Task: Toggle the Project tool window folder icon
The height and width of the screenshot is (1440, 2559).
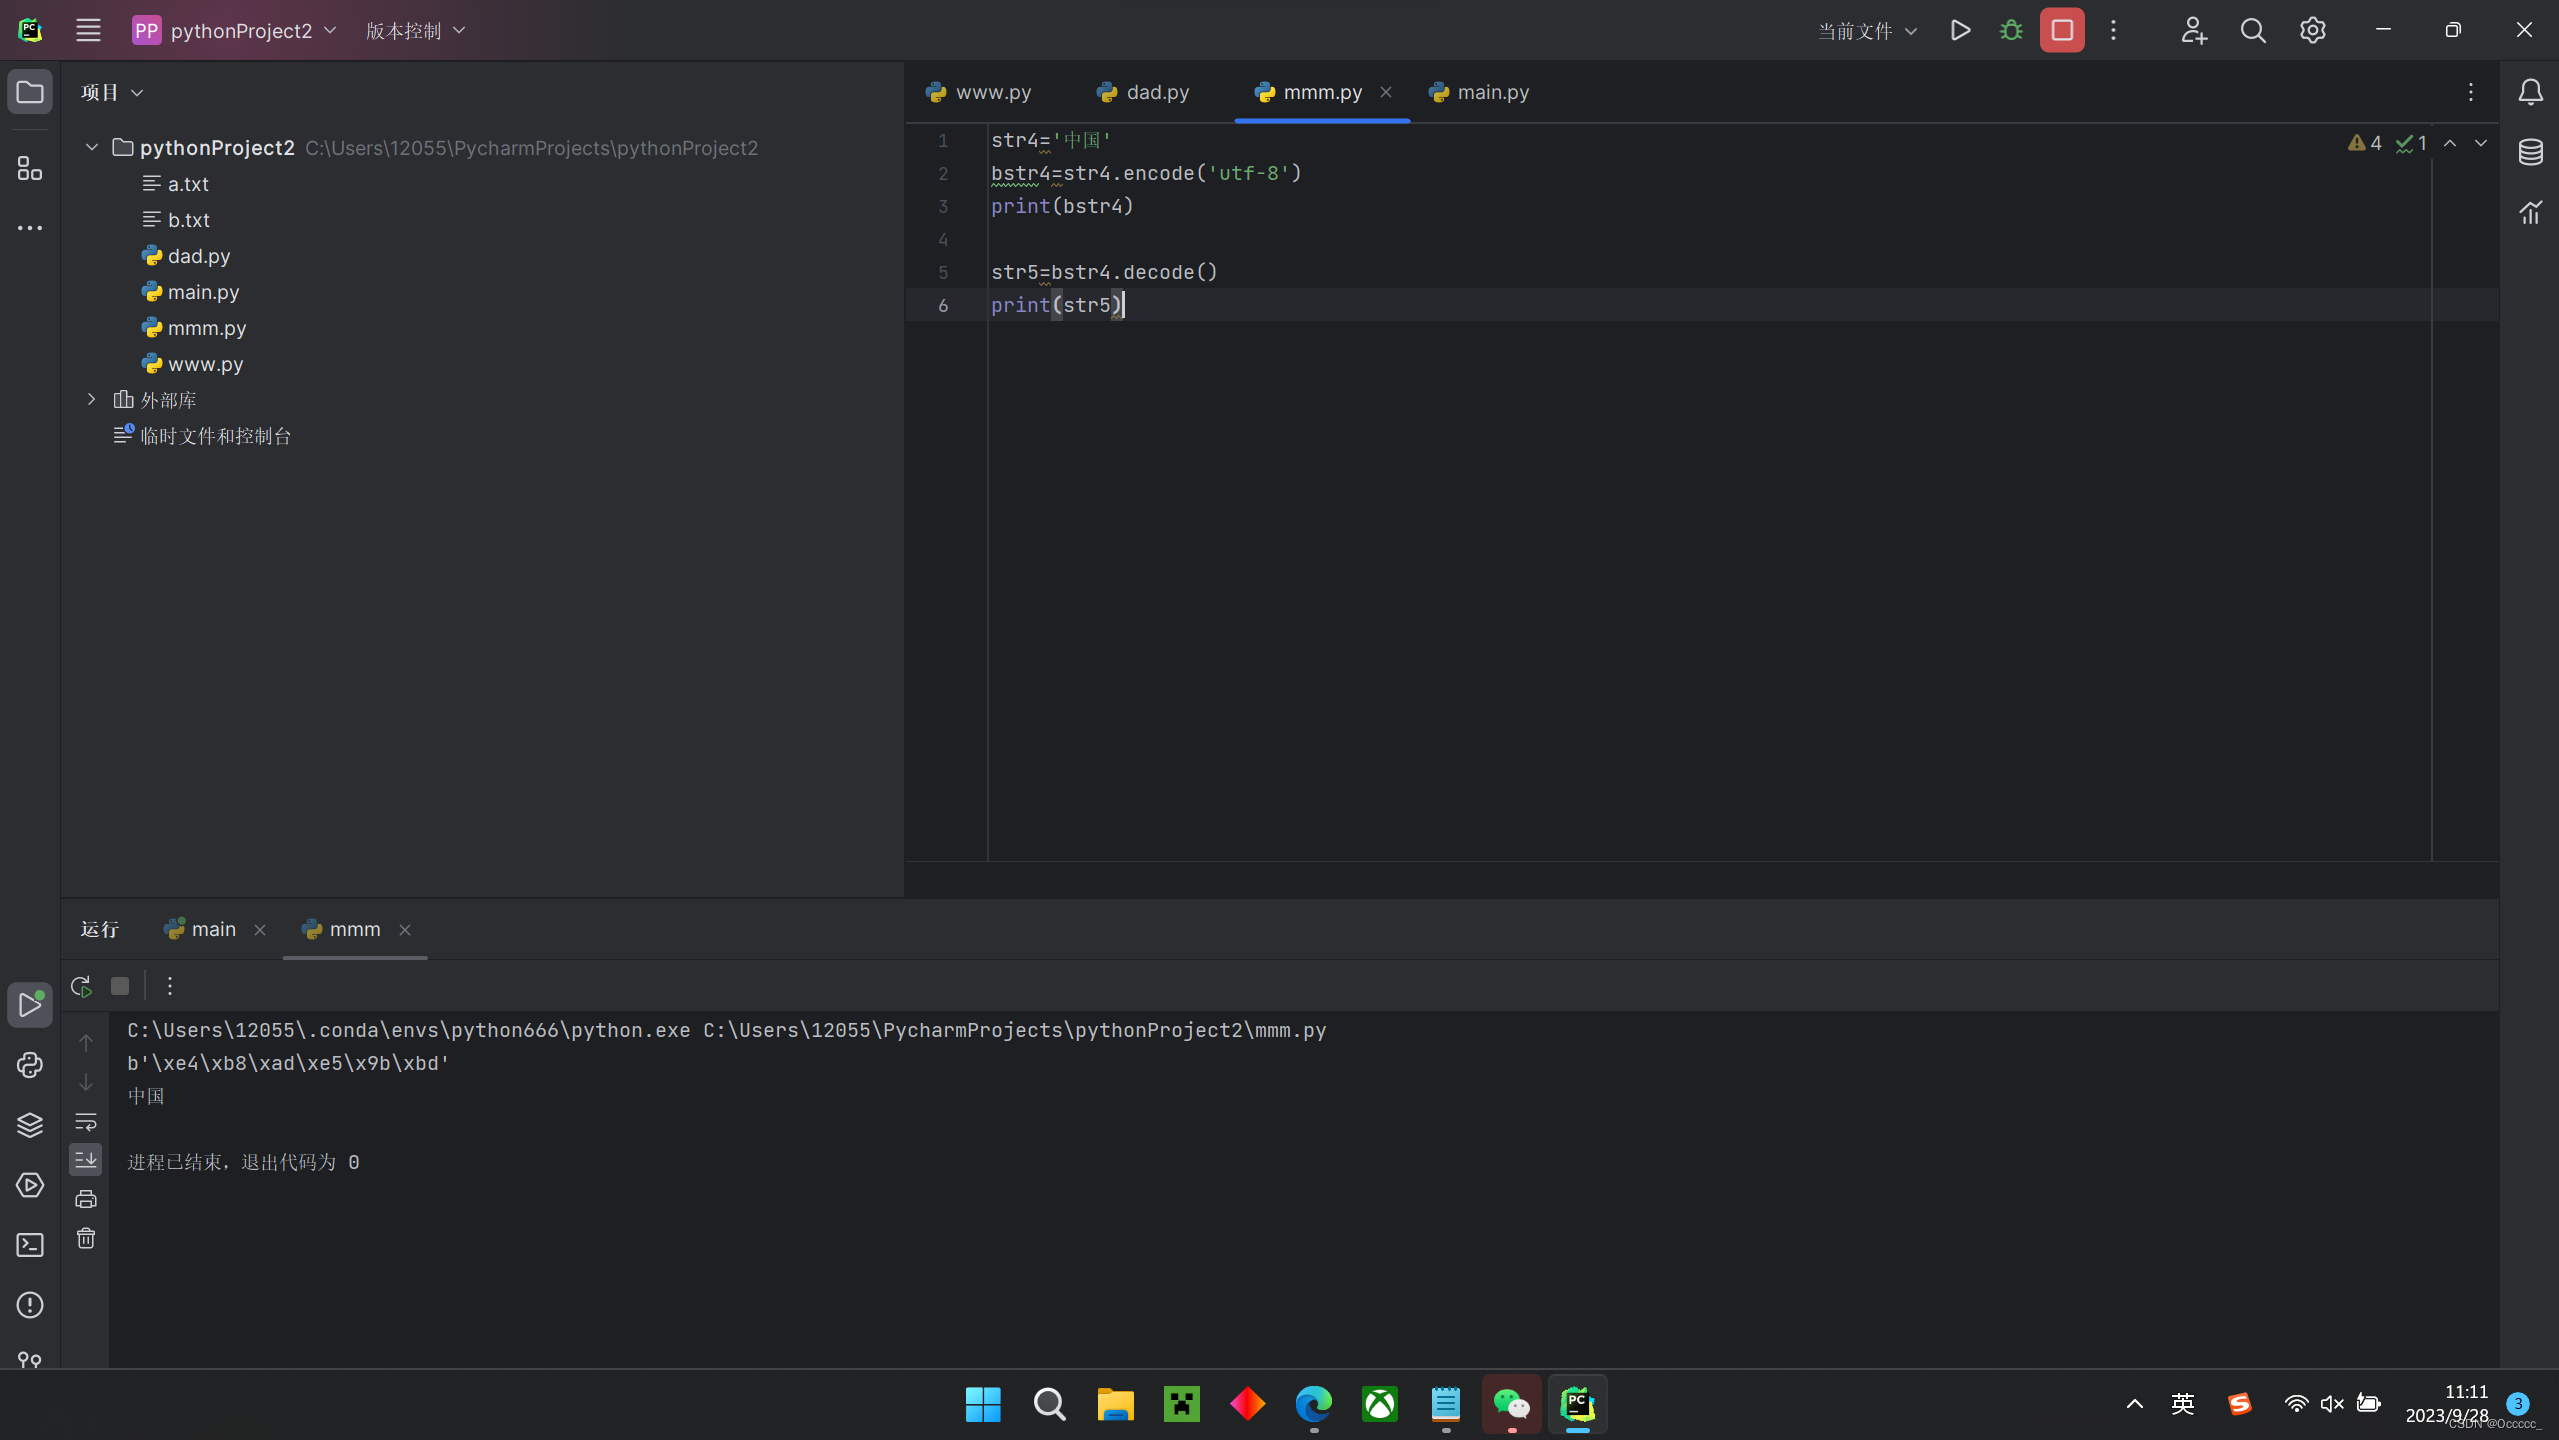Action: [x=30, y=92]
